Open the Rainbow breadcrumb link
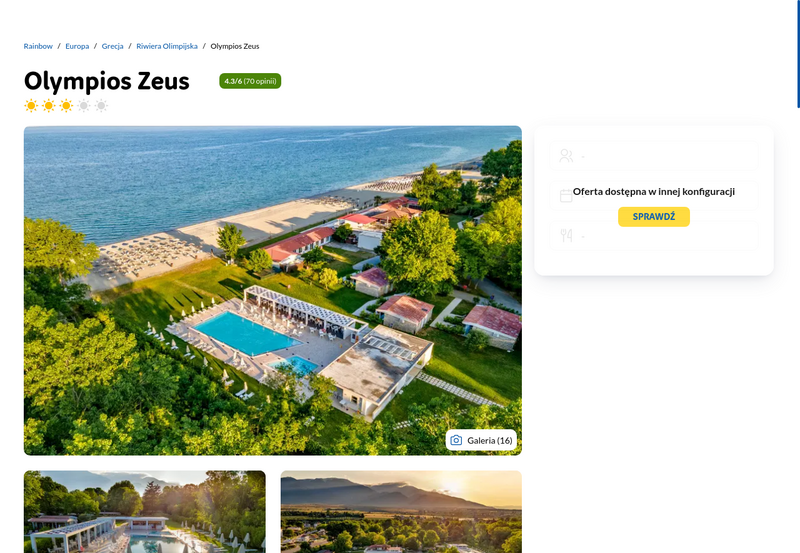The image size is (800, 553). click(x=38, y=46)
